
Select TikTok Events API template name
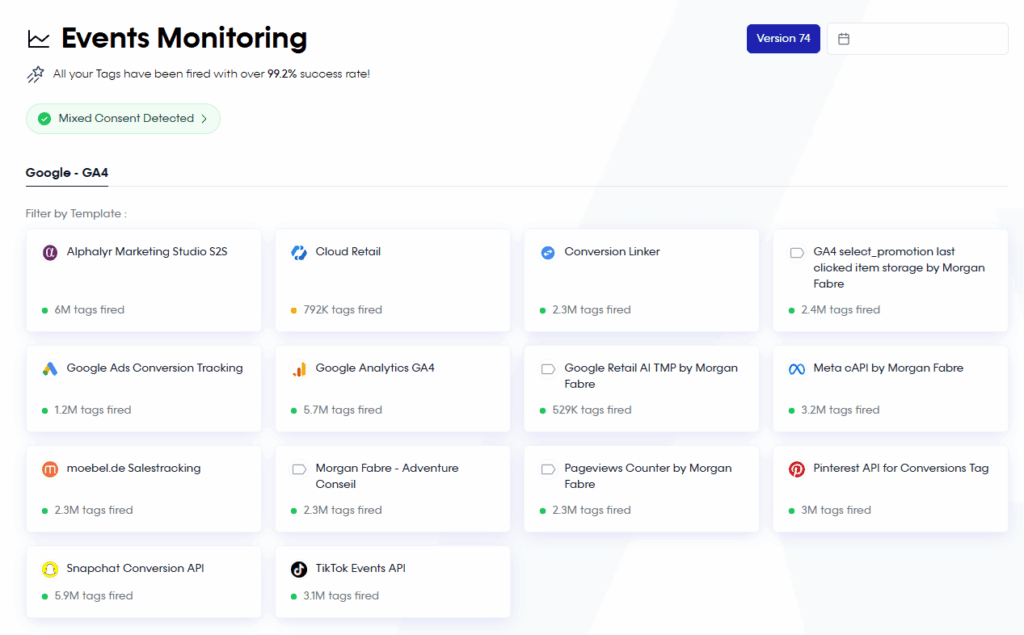coord(360,568)
